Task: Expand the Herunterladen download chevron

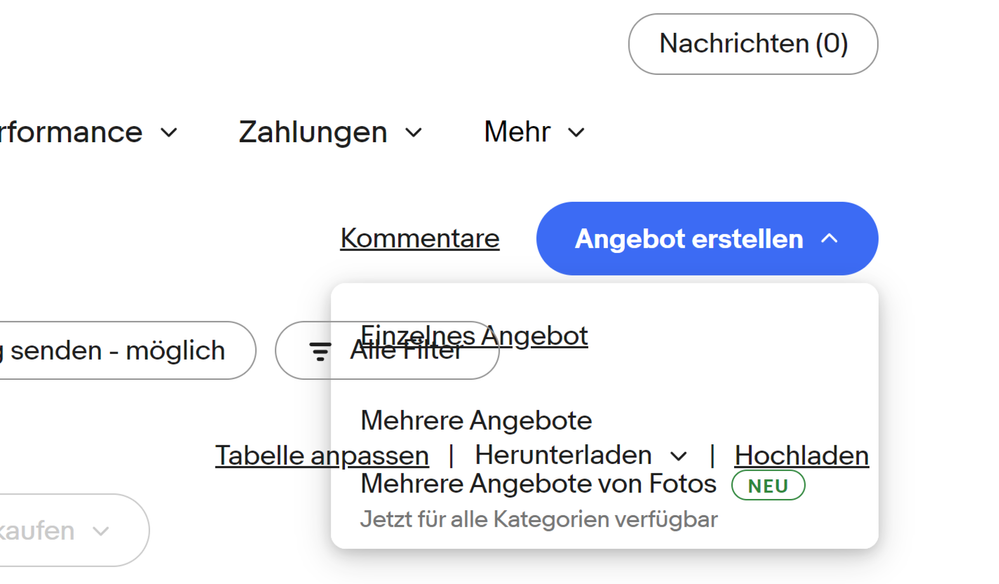Action: pyautogui.click(x=678, y=455)
